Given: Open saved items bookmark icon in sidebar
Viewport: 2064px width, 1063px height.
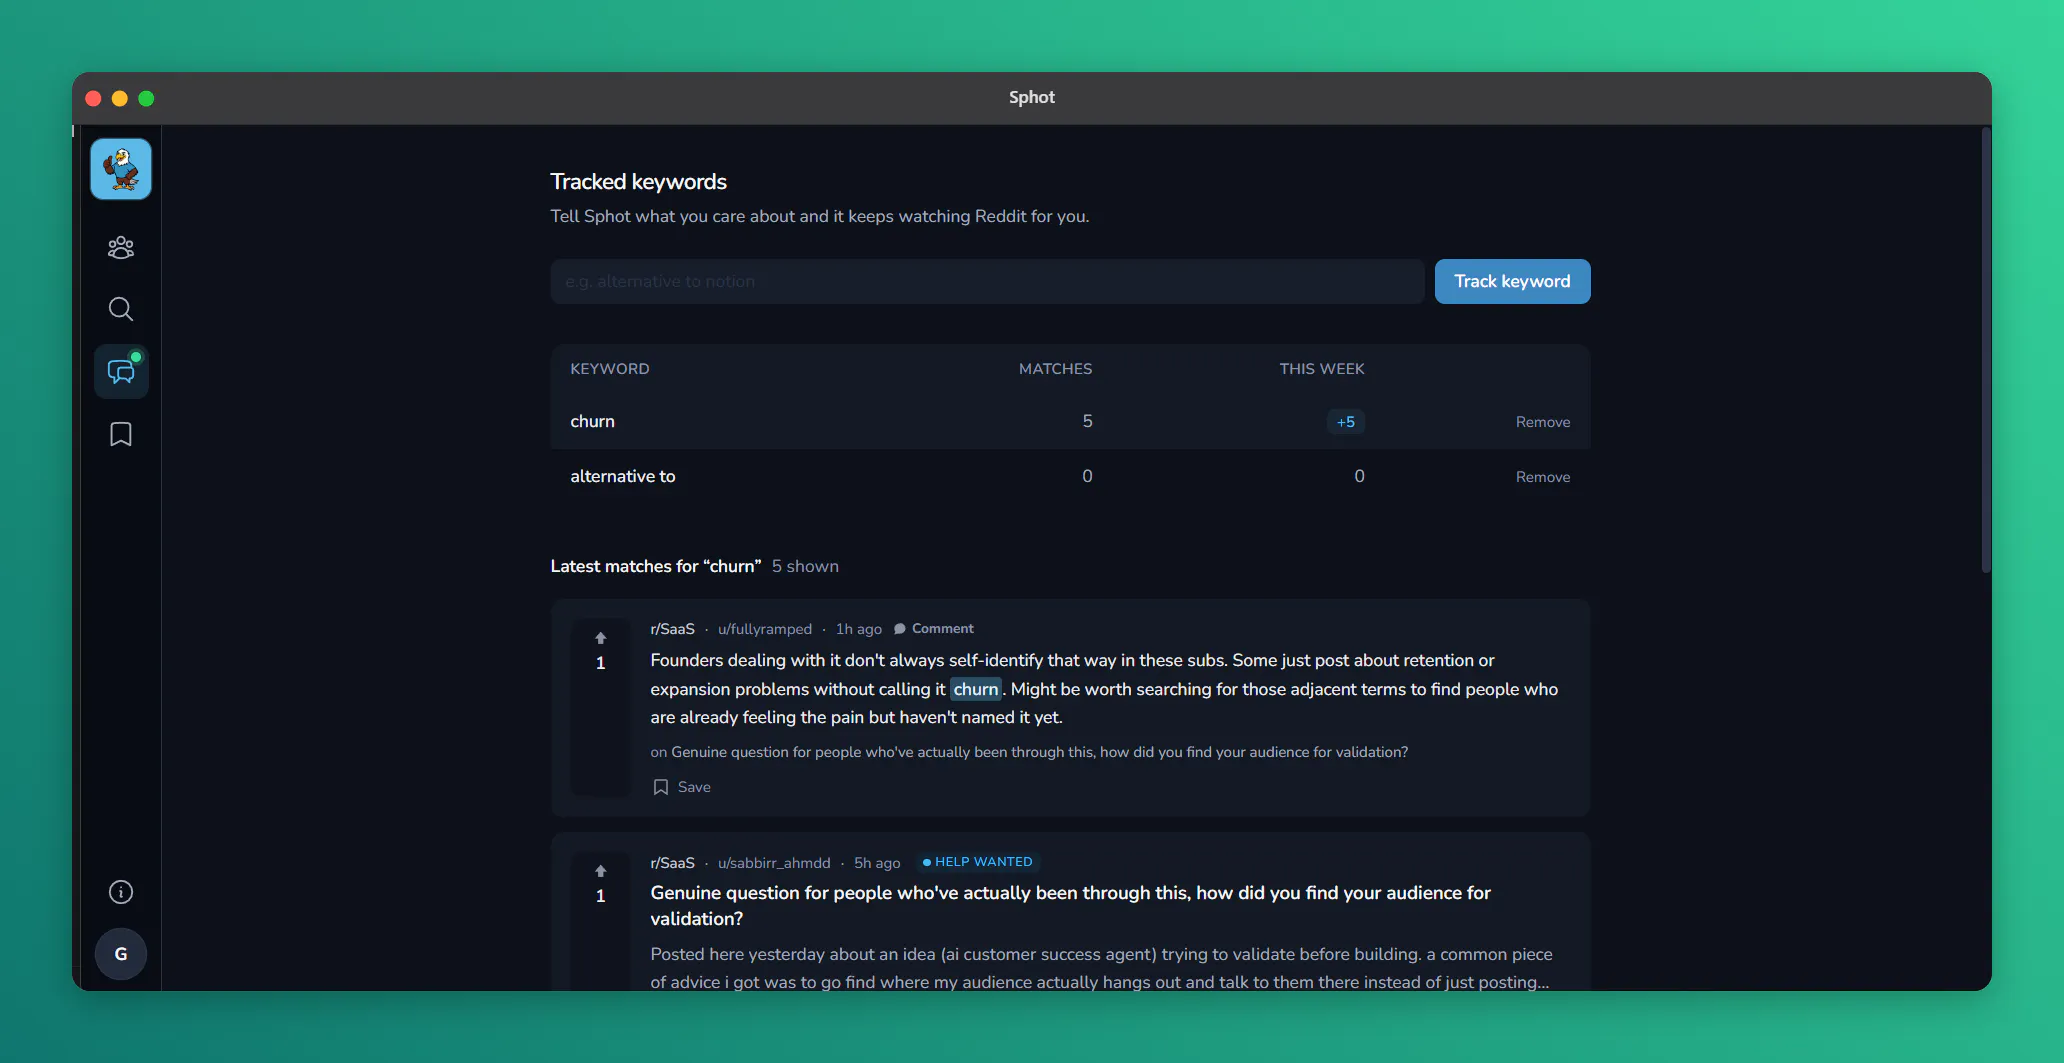Looking at the screenshot, I should point(121,434).
